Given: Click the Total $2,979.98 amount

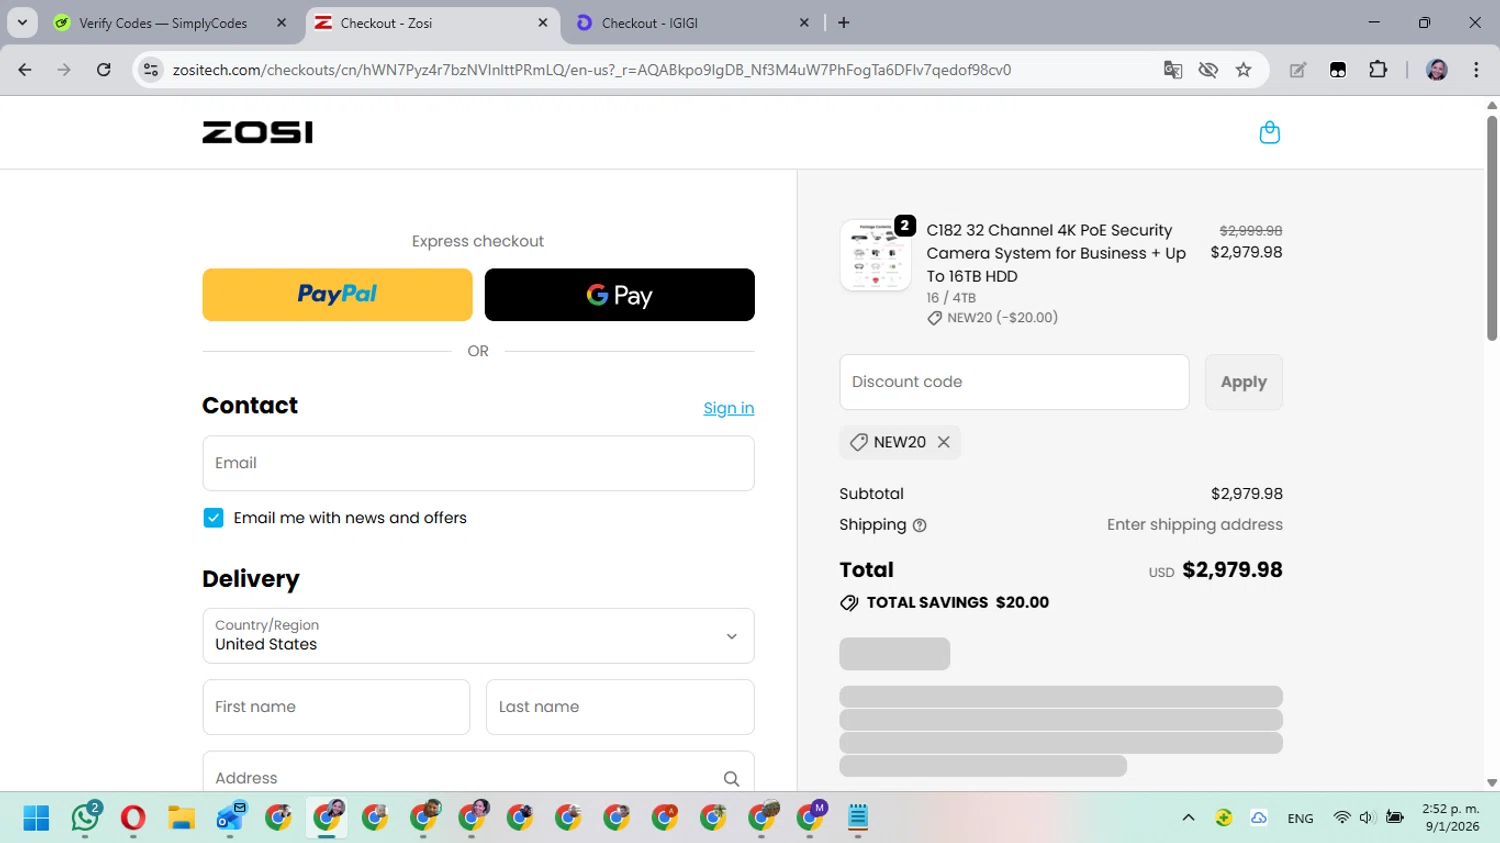Looking at the screenshot, I should [x=1232, y=569].
